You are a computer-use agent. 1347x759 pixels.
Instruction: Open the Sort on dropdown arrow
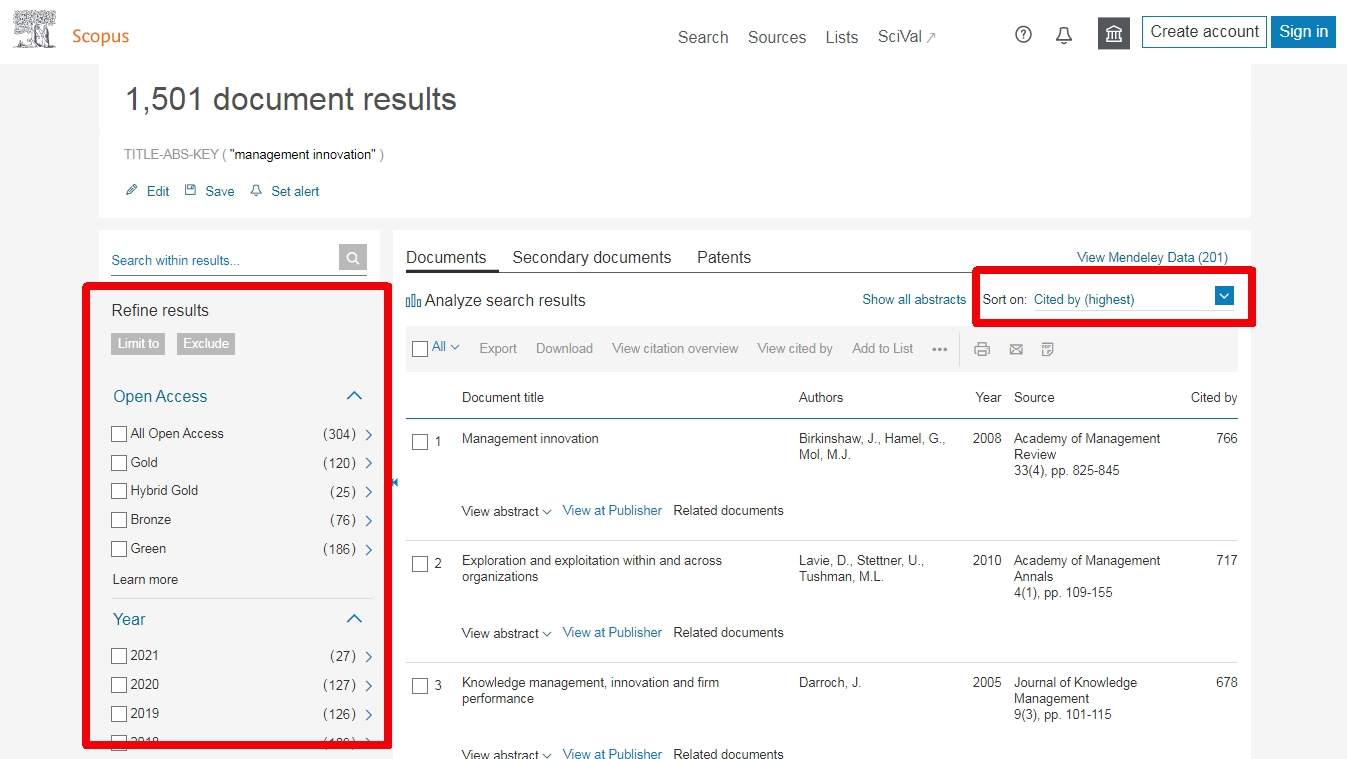point(1224,296)
